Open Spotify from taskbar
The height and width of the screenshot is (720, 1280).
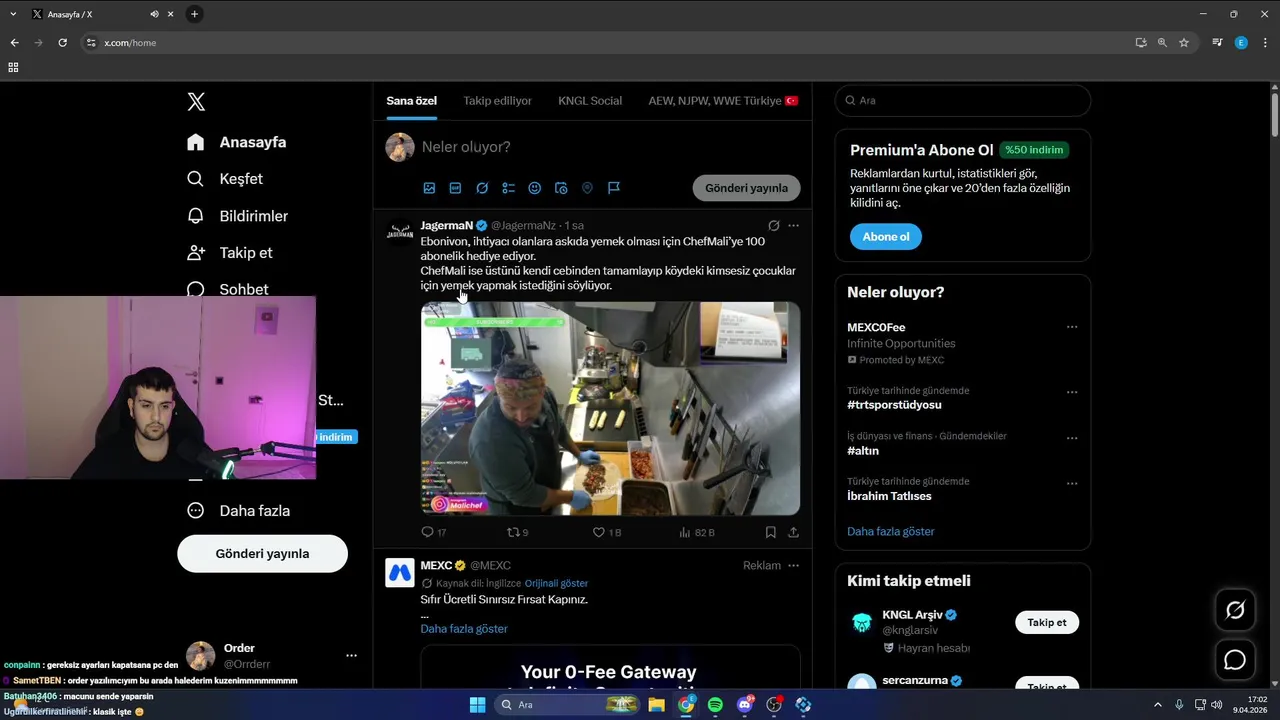click(x=715, y=705)
